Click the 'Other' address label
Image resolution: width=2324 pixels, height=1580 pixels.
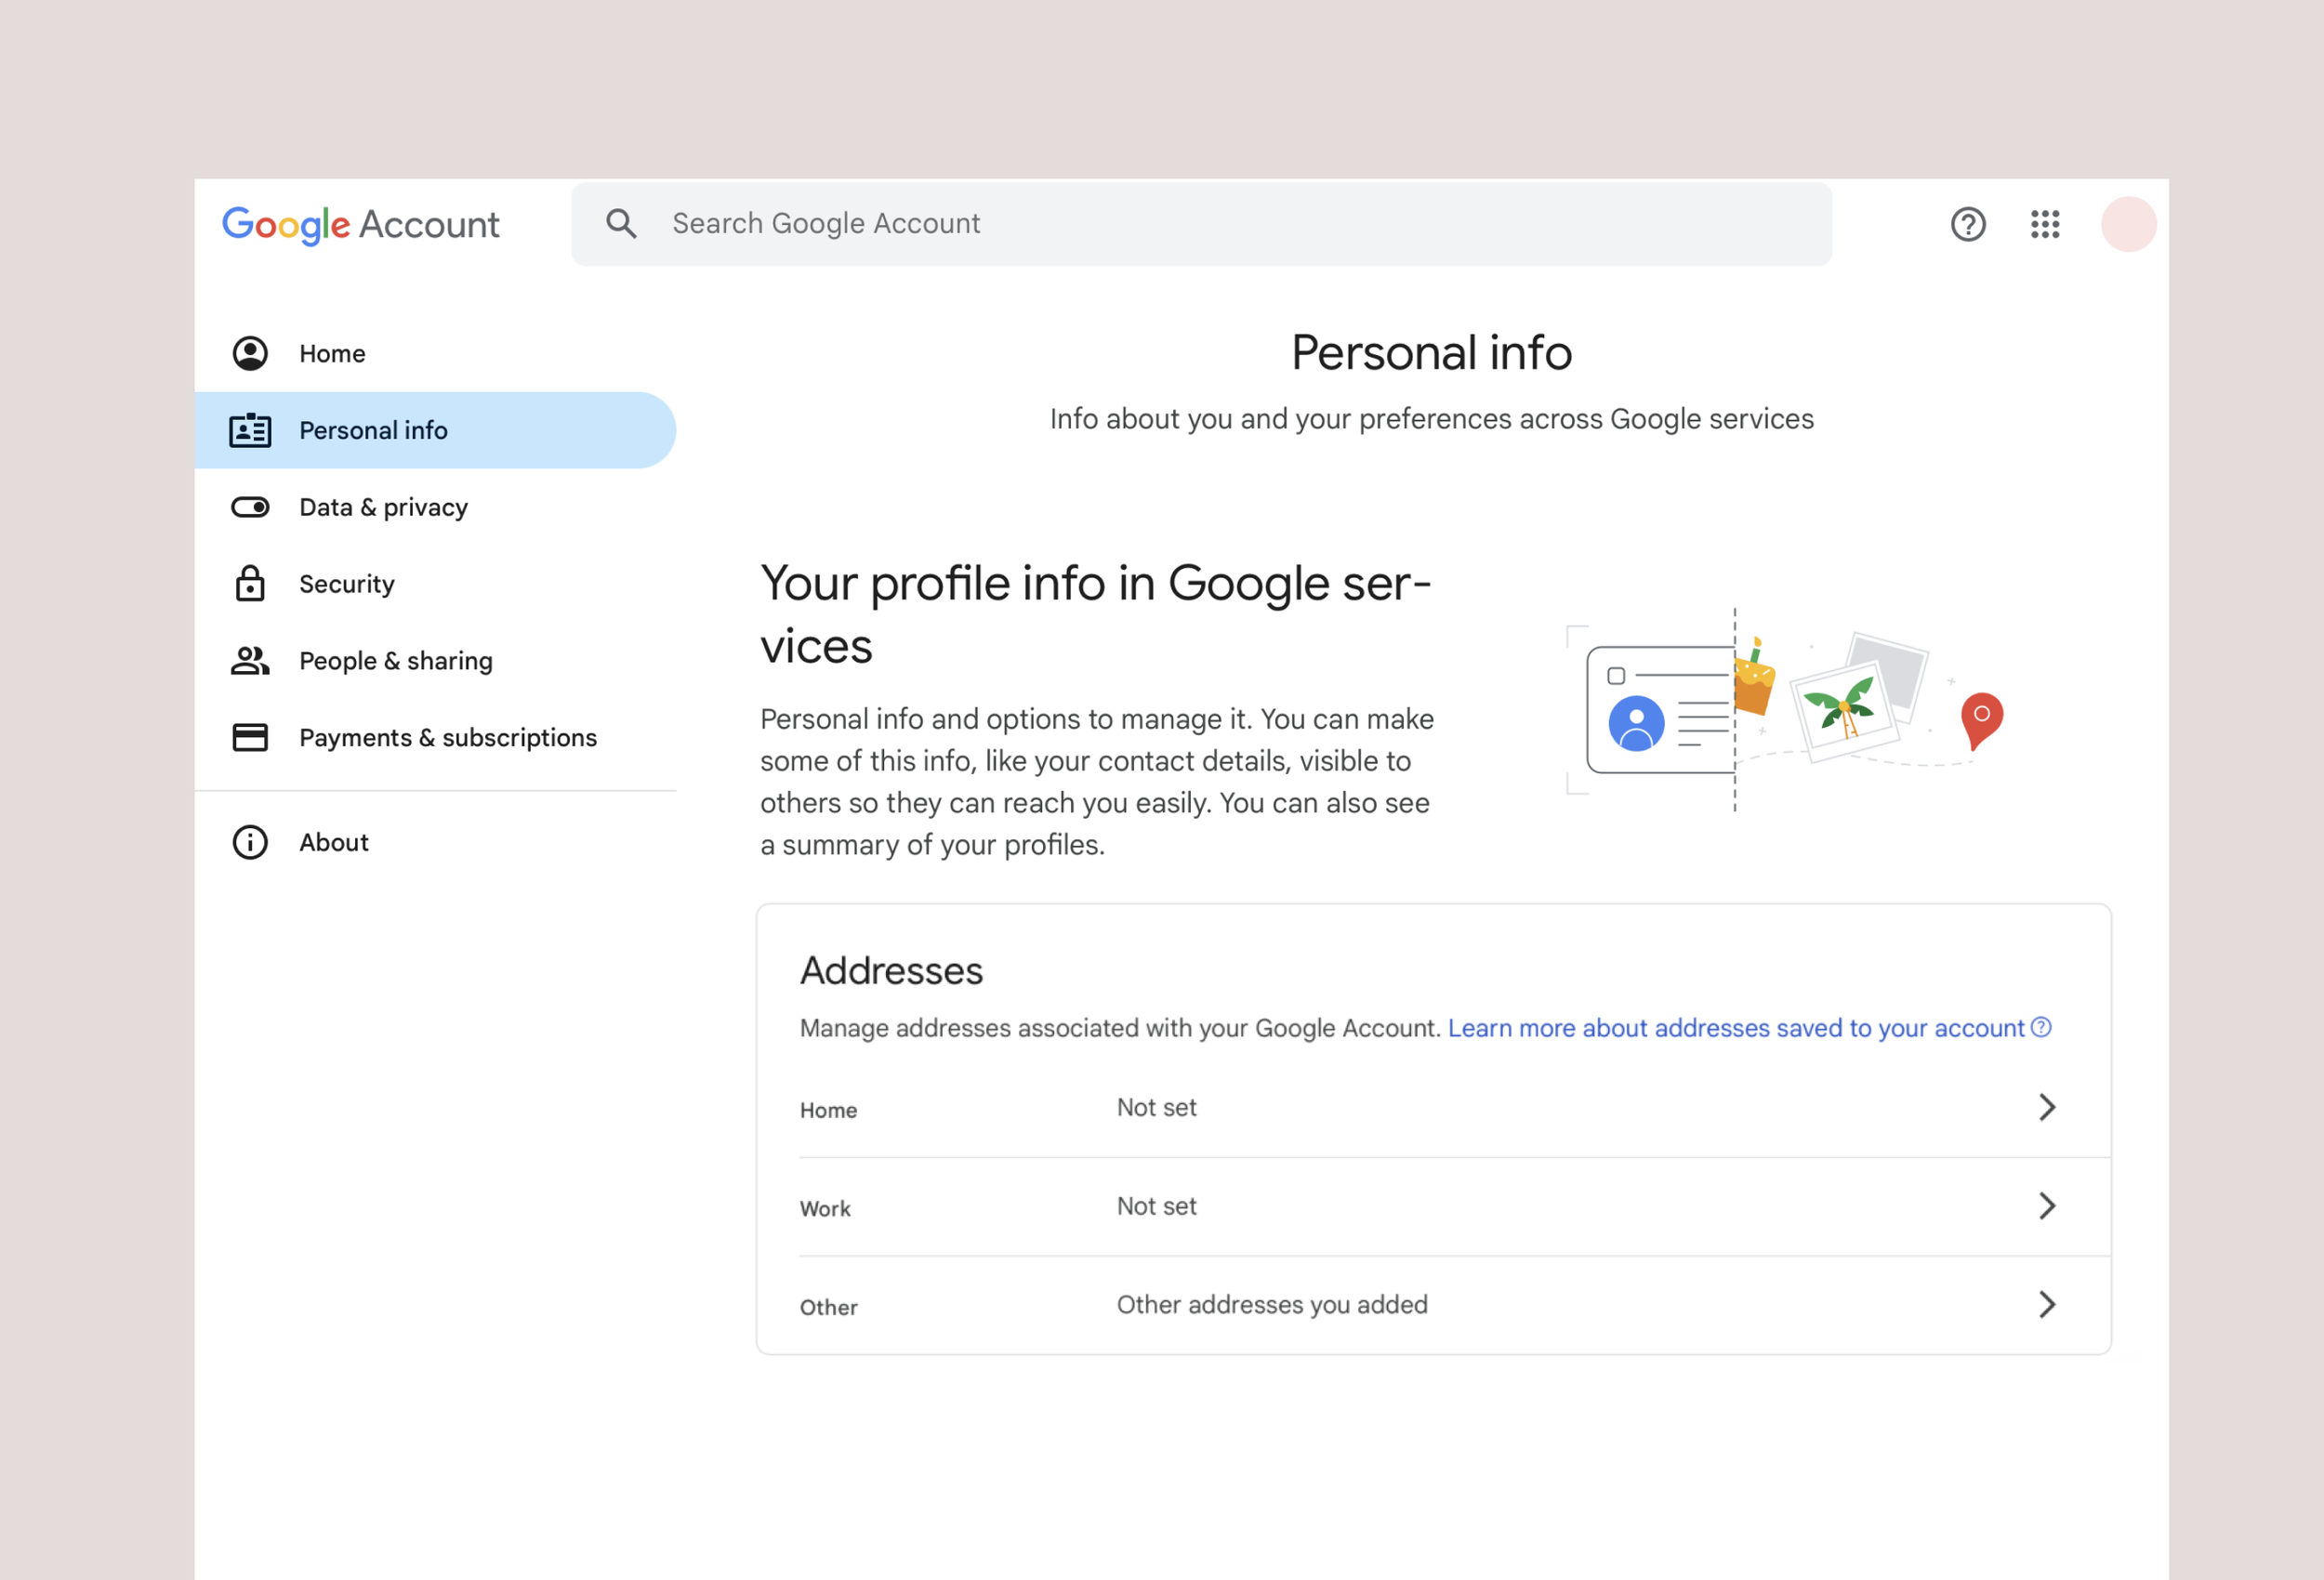828,1307
